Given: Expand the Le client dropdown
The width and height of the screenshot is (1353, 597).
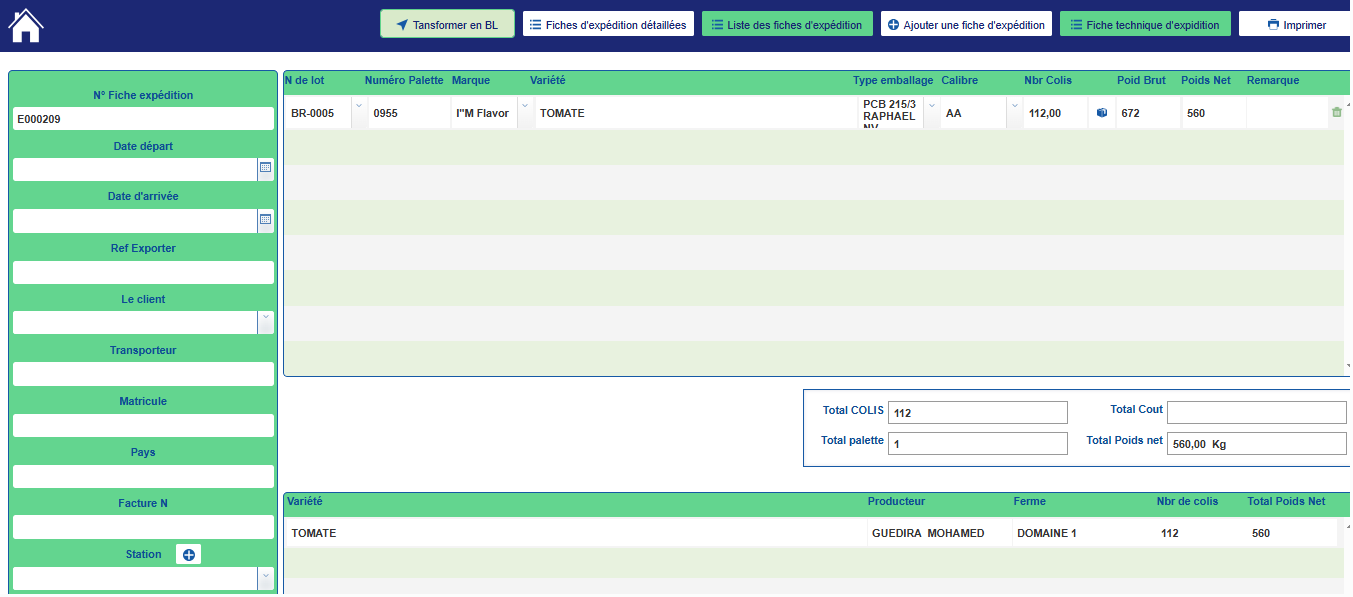Looking at the screenshot, I should click(265, 322).
